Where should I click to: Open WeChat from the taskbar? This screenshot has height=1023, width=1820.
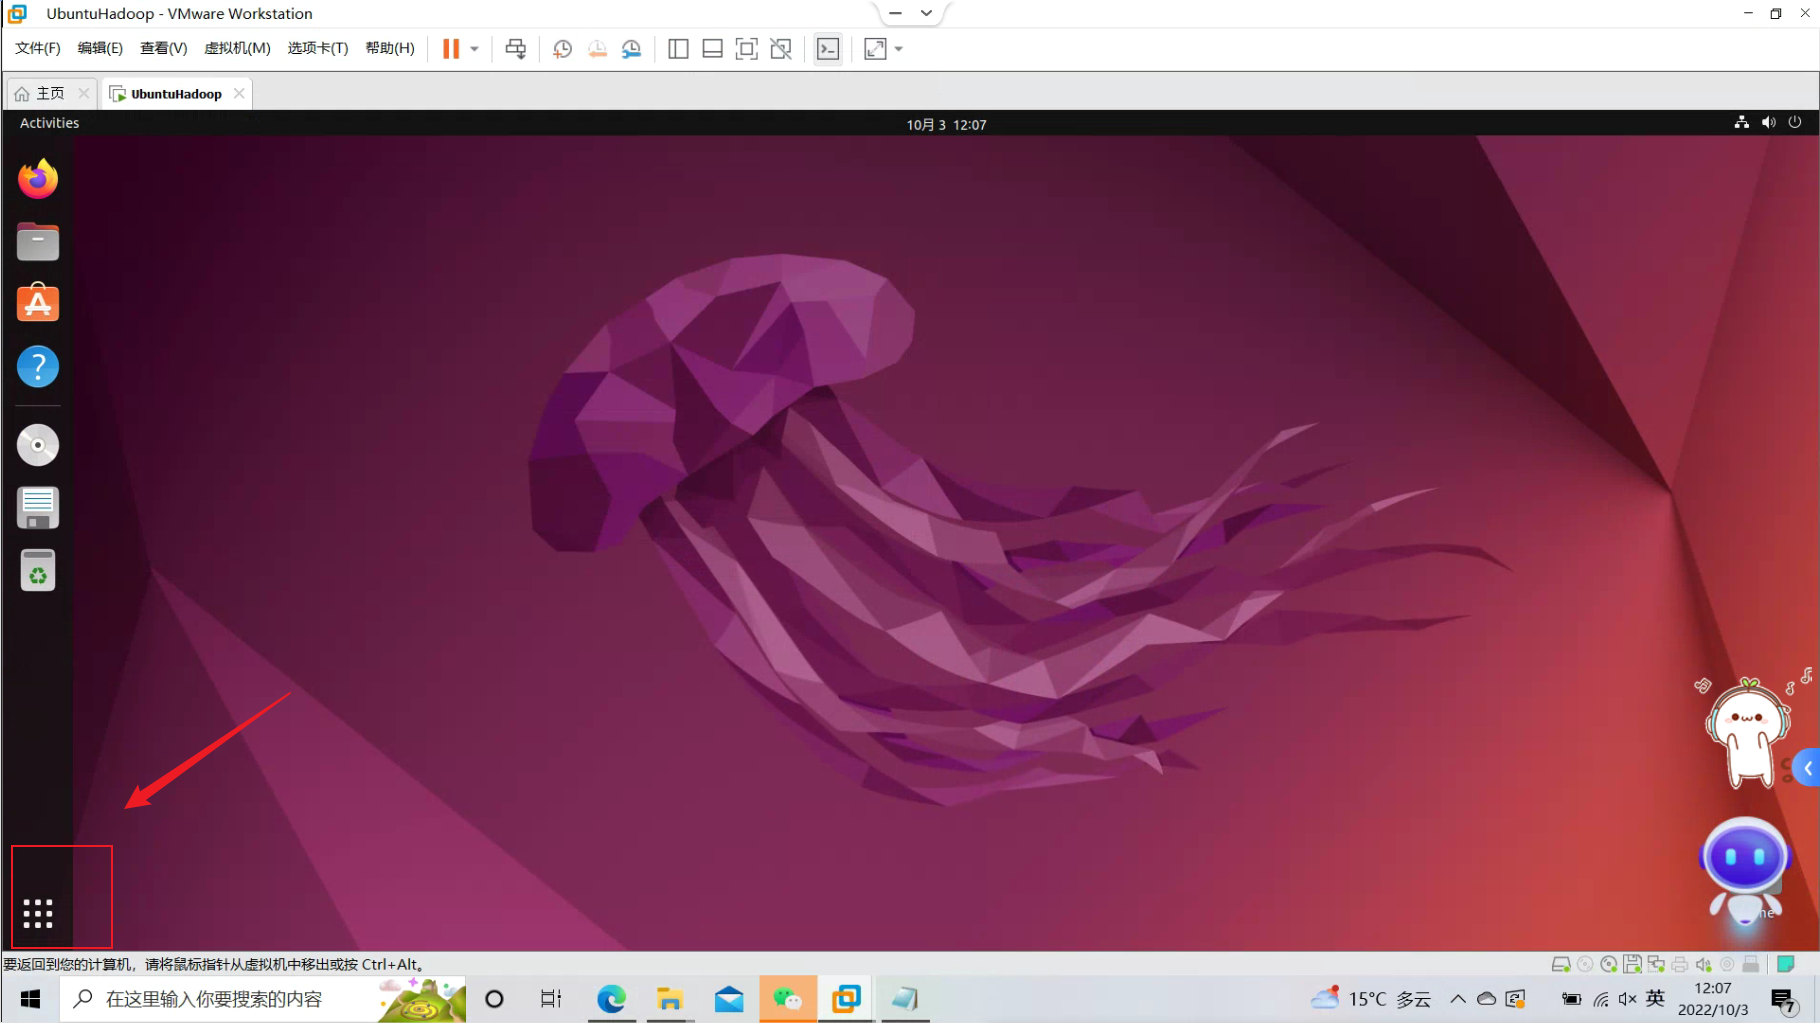(788, 999)
